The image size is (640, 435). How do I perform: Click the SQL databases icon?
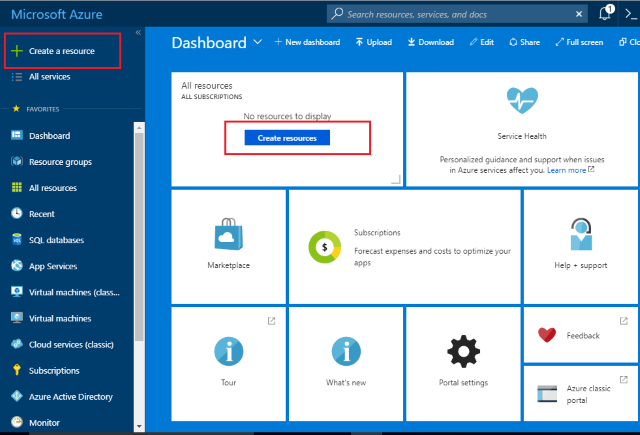point(17,240)
